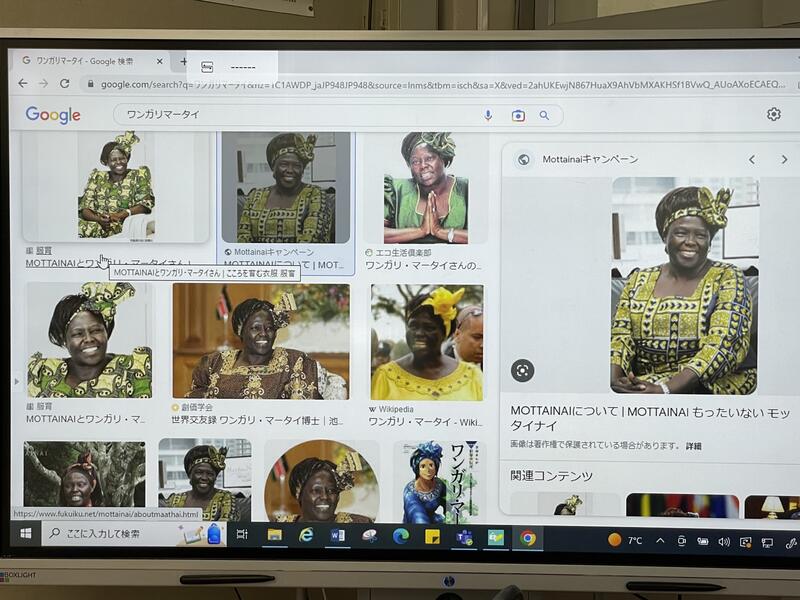Open Google Lens camera image search
Screen dimensions: 800x600
pos(518,115)
